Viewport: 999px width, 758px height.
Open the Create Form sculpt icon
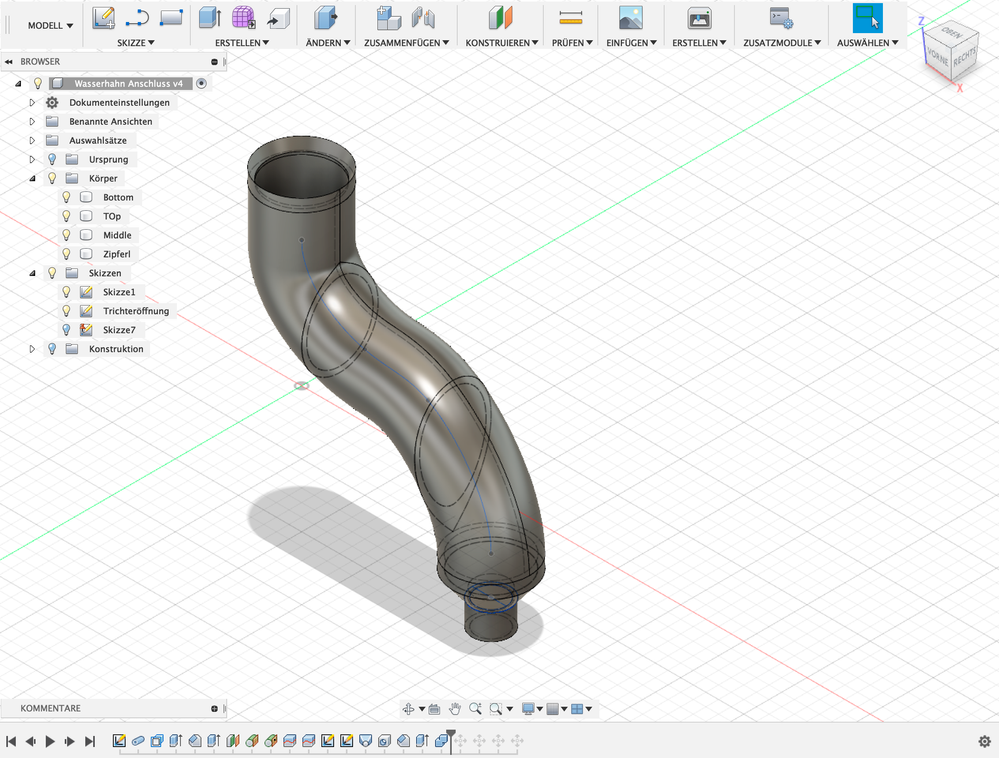(x=243, y=18)
